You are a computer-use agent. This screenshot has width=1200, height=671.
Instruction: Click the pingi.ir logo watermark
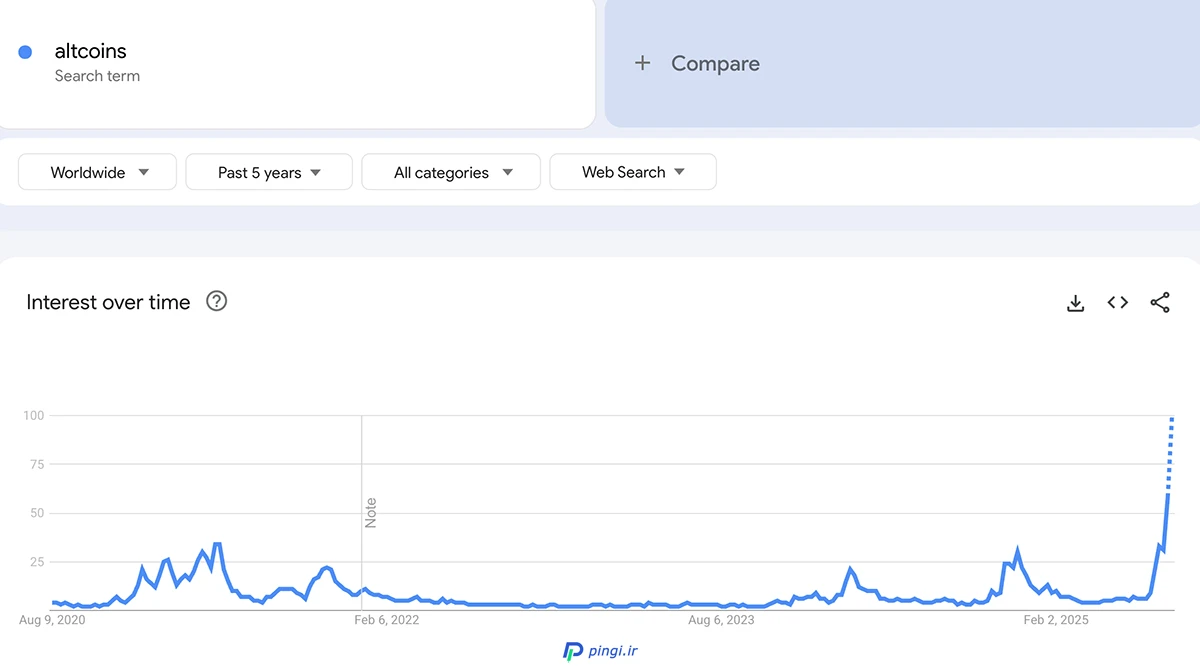click(x=600, y=651)
